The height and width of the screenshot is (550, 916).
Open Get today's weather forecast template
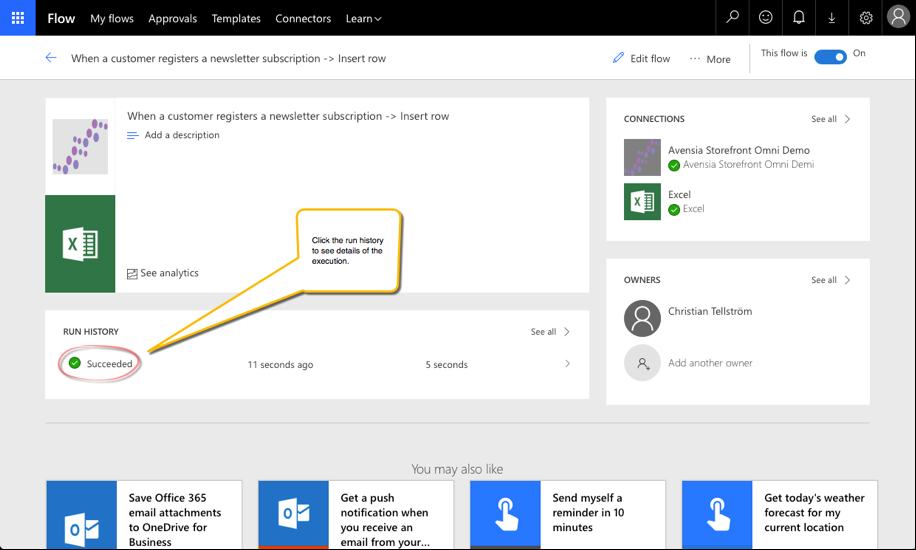pos(780,515)
